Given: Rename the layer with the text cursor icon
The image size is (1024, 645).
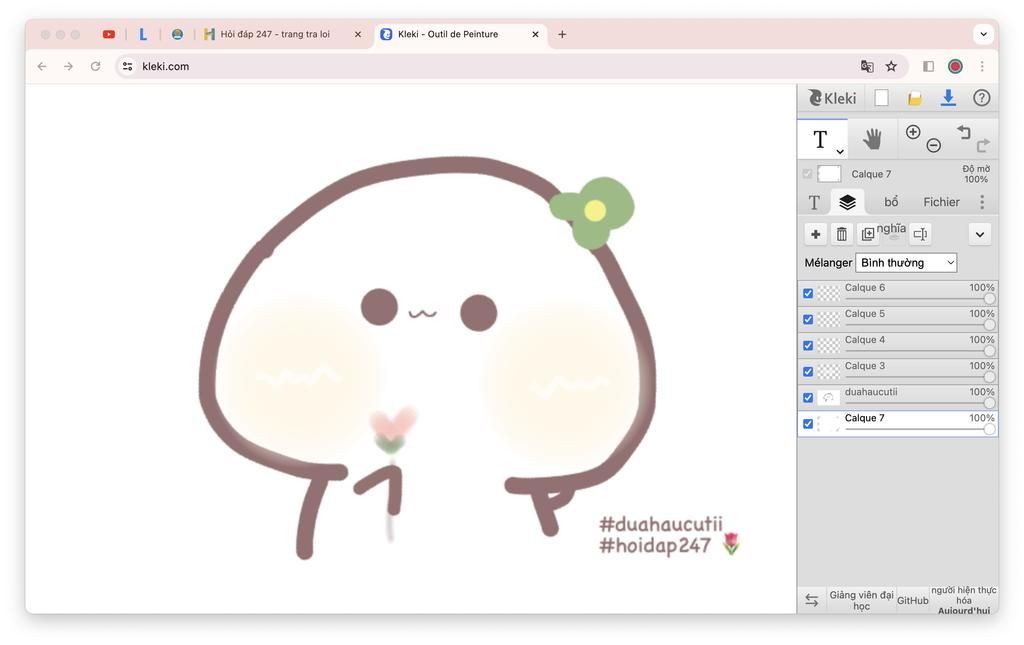Looking at the screenshot, I should click(920, 234).
